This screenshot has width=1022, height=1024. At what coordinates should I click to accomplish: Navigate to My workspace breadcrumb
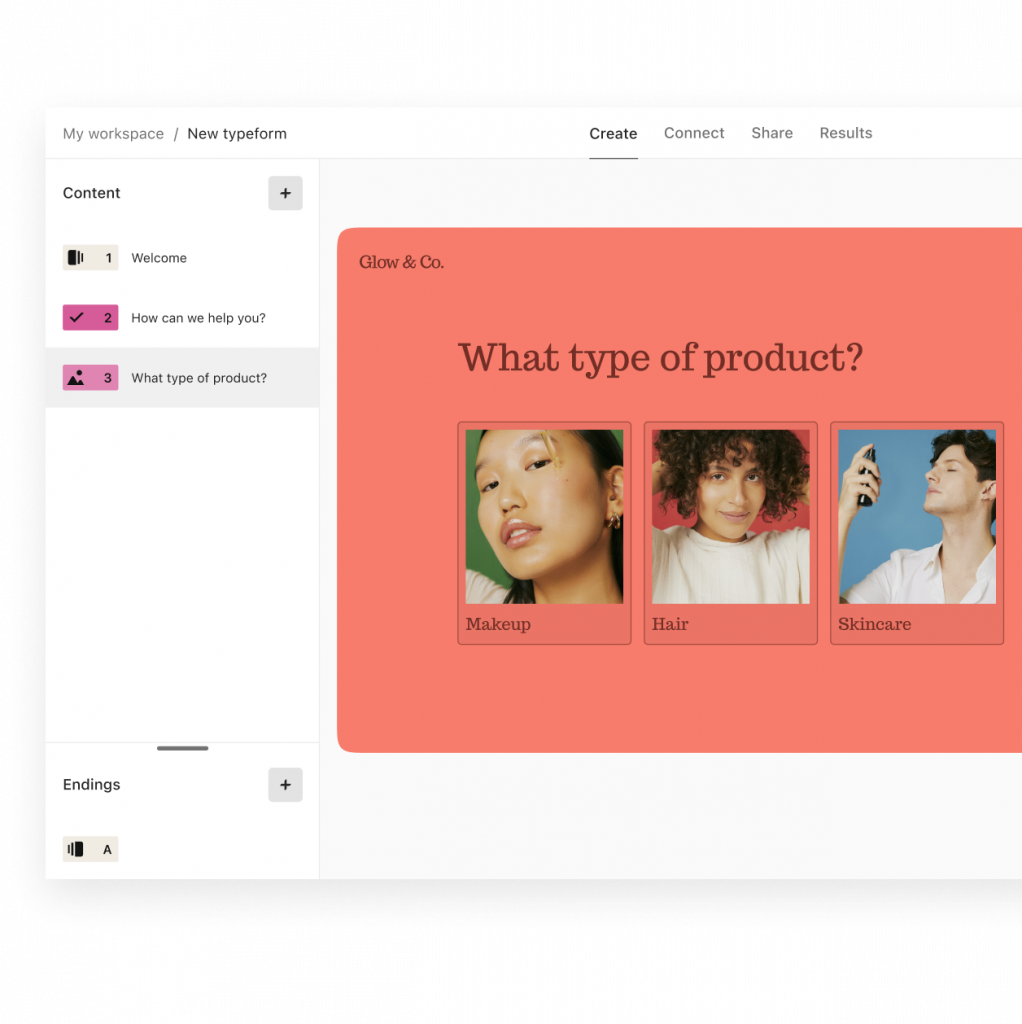pos(113,134)
